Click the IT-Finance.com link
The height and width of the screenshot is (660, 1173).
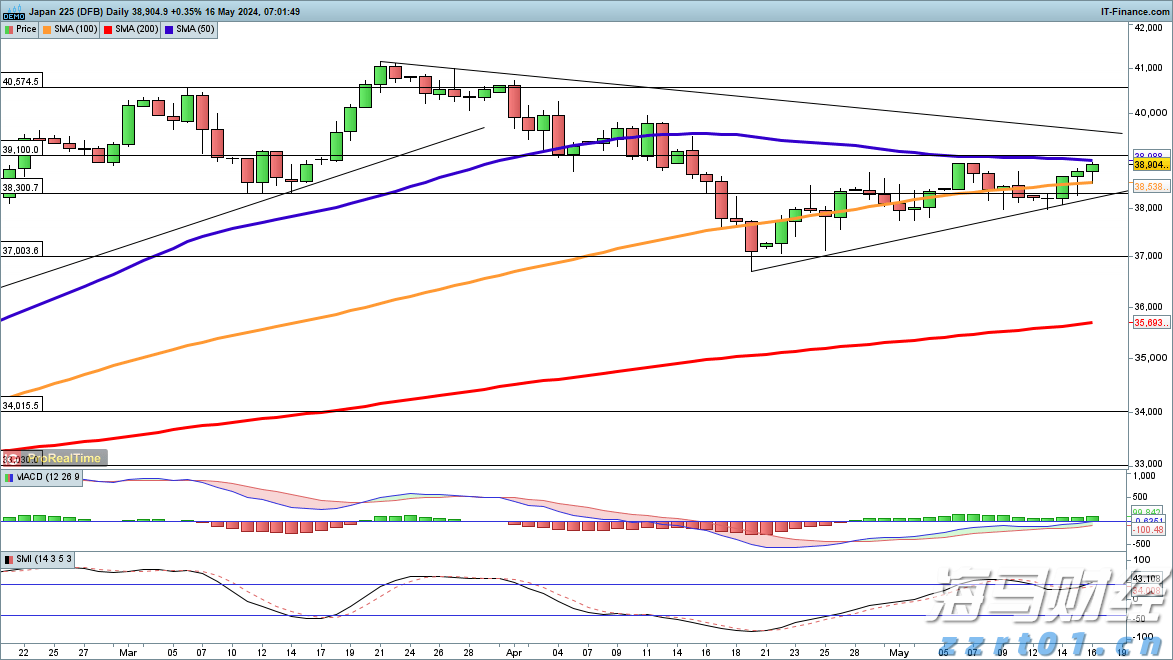pos(1134,11)
